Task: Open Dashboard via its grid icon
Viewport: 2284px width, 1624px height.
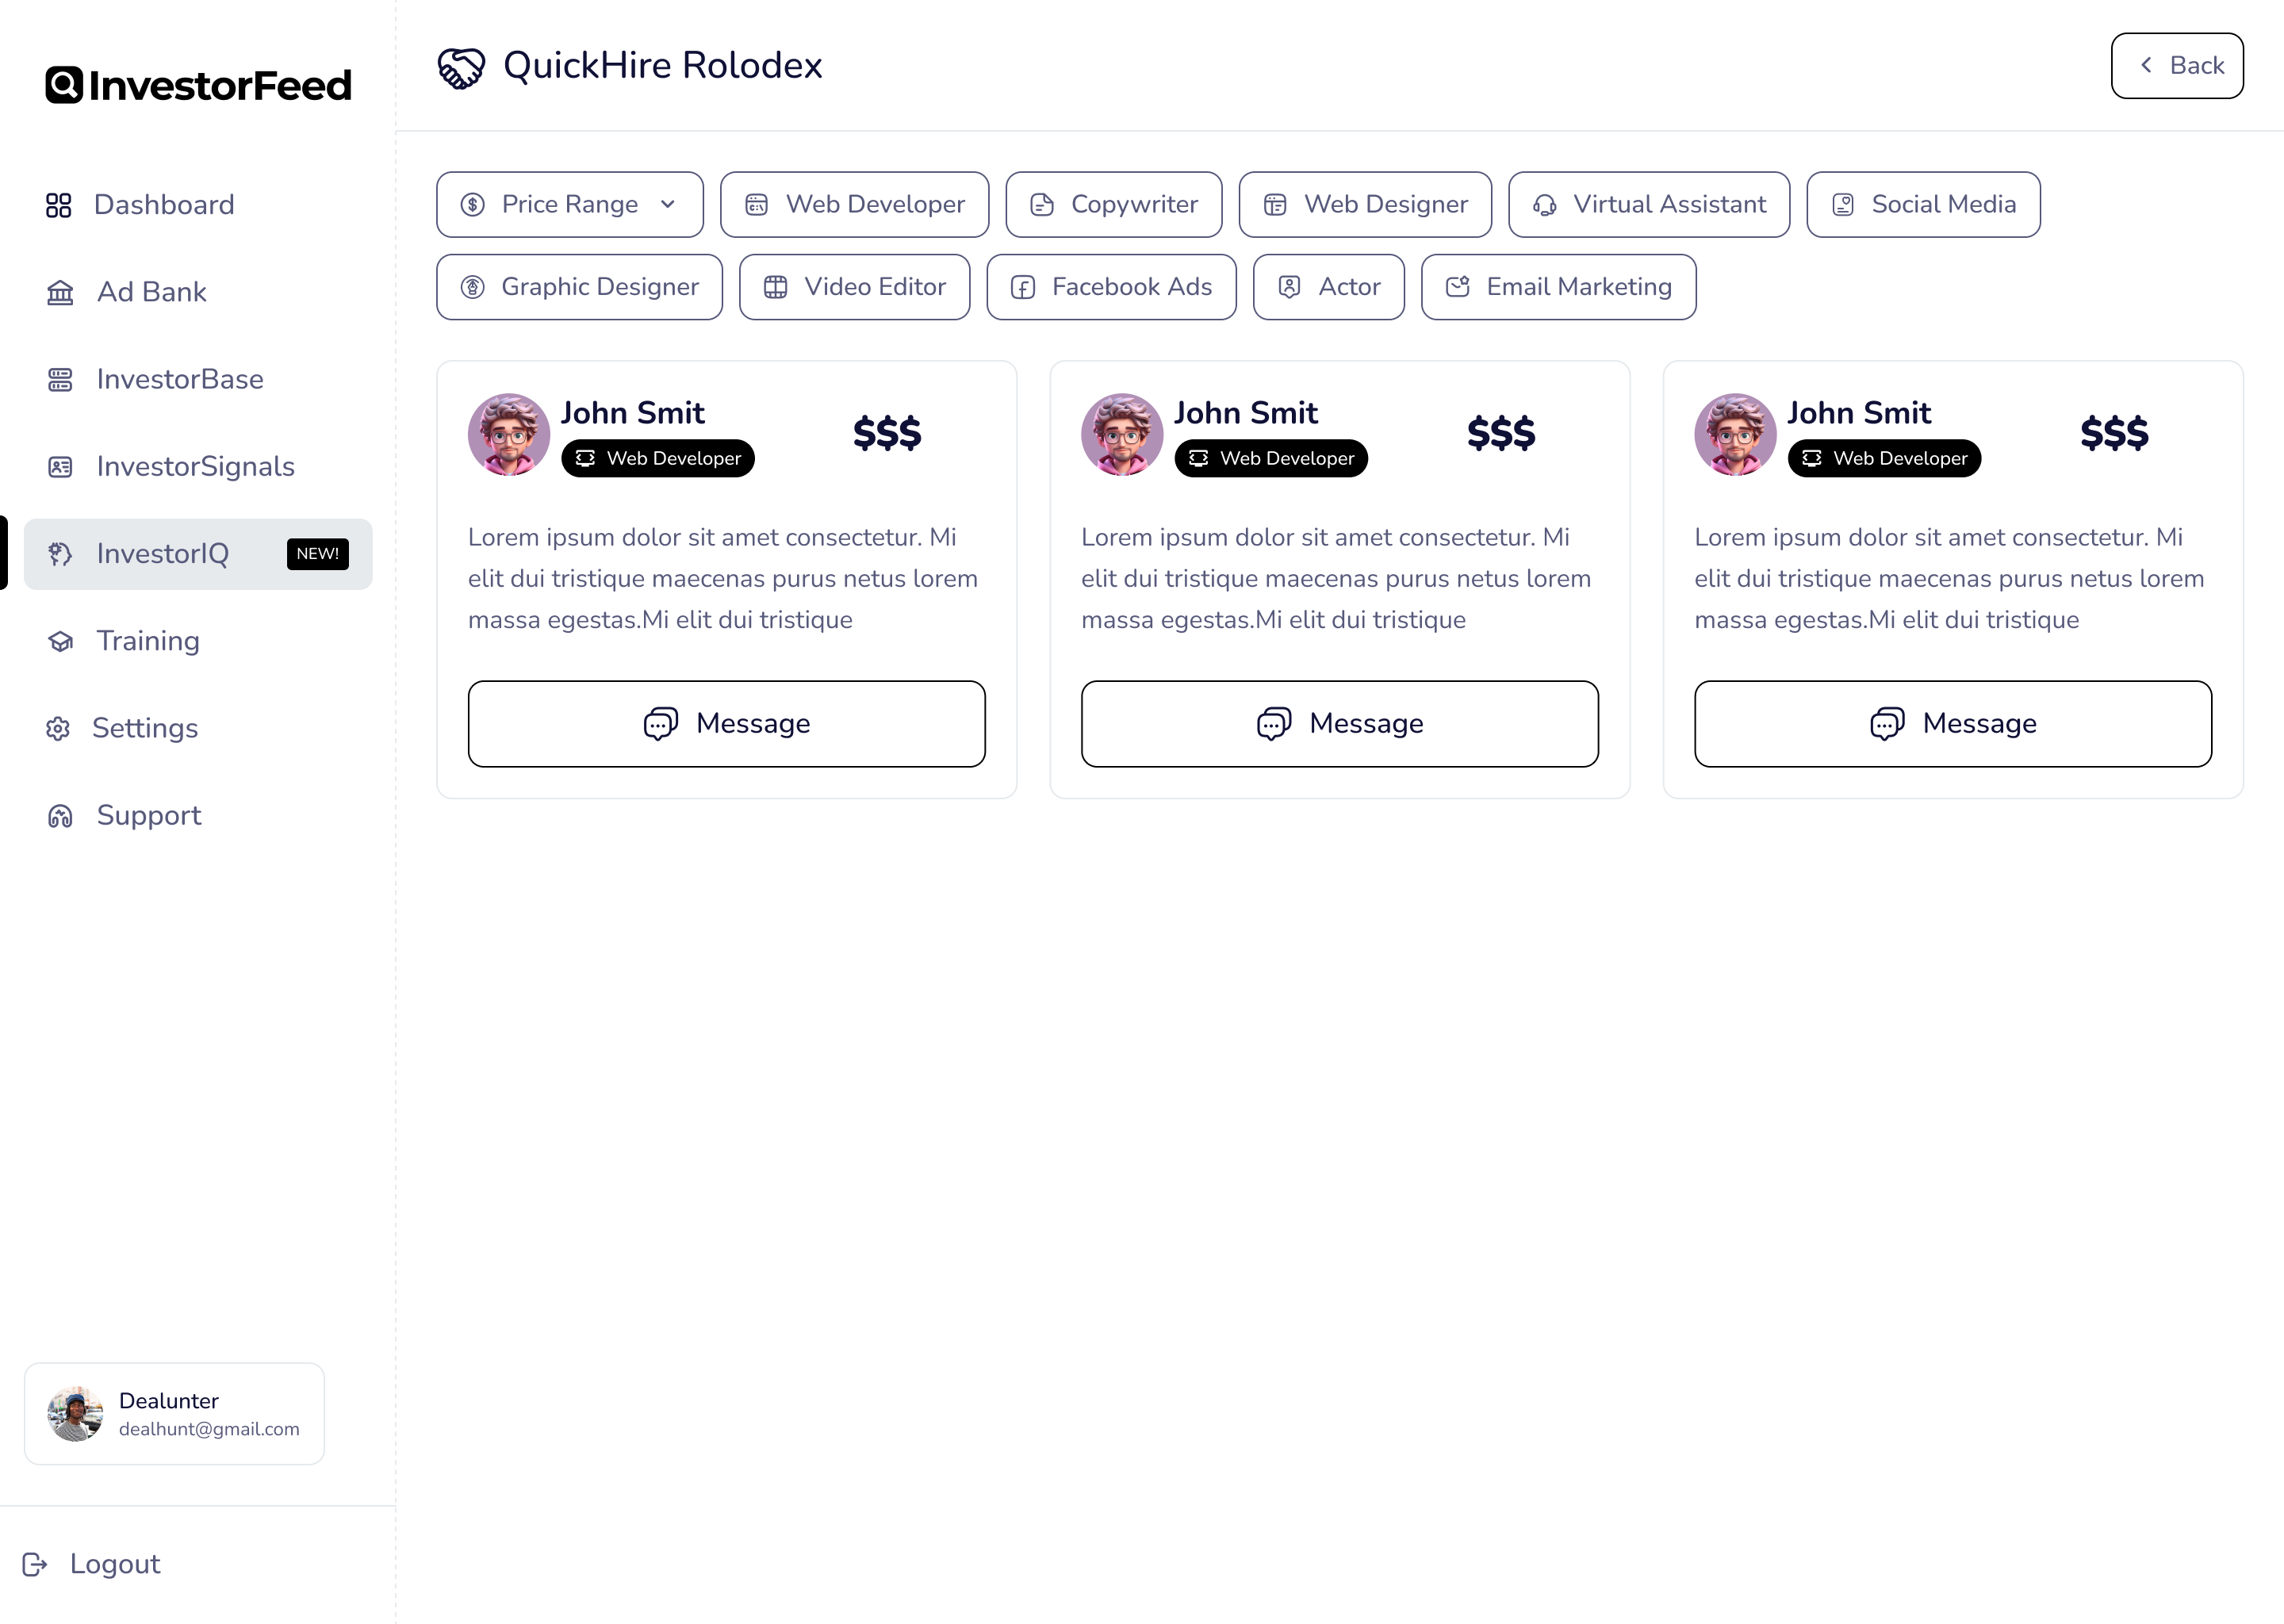Action: (59, 205)
